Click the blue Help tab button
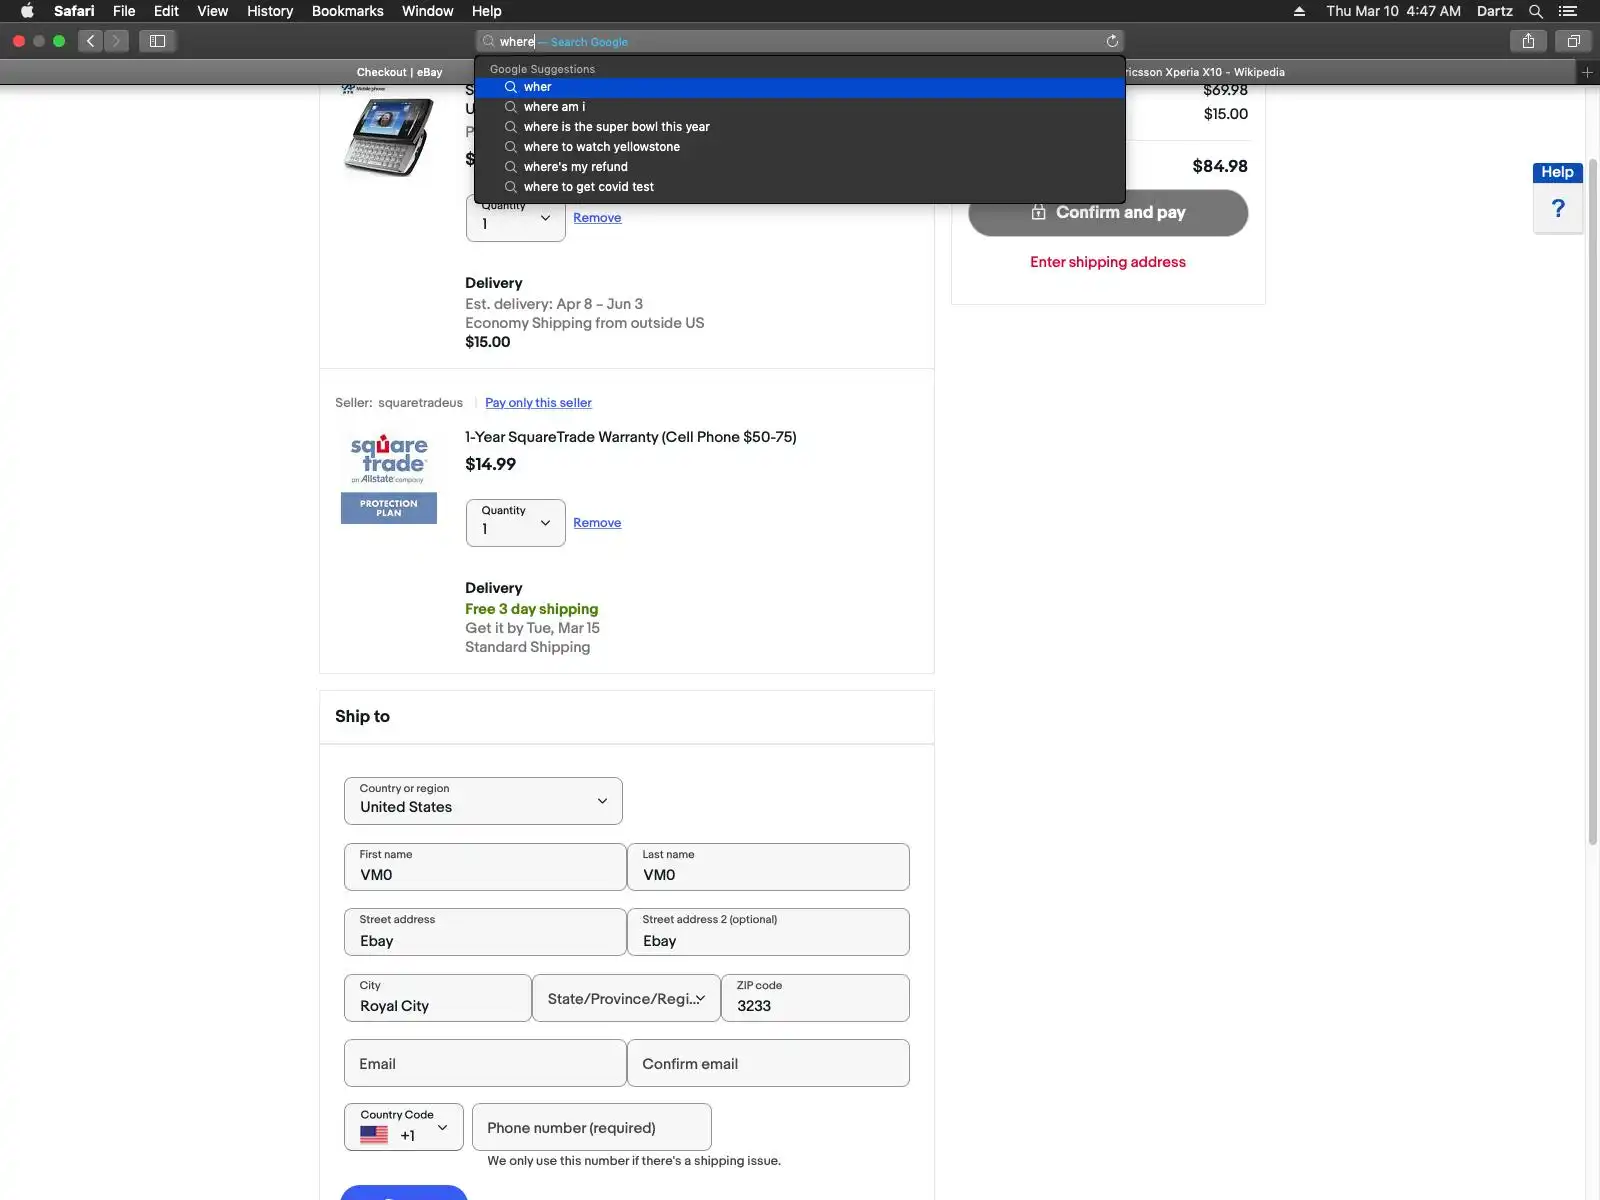 [x=1557, y=172]
